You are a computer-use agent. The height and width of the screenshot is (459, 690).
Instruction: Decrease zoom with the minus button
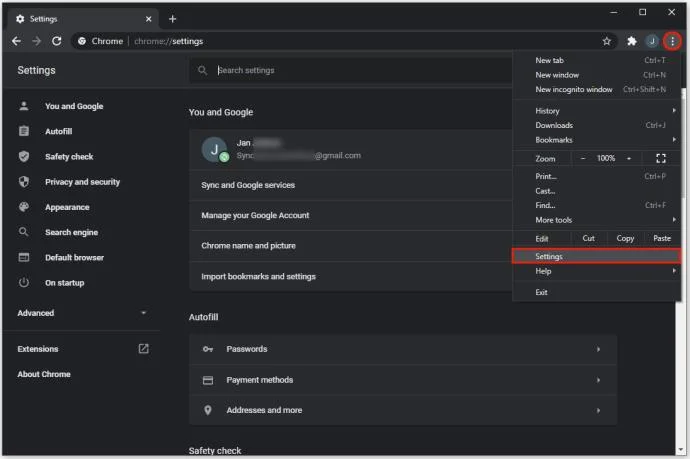(x=583, y=158)
